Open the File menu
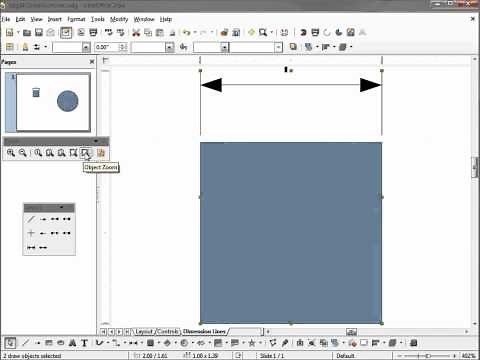The width and height of the screenshot is (480, 360). (x=6, y=19)
